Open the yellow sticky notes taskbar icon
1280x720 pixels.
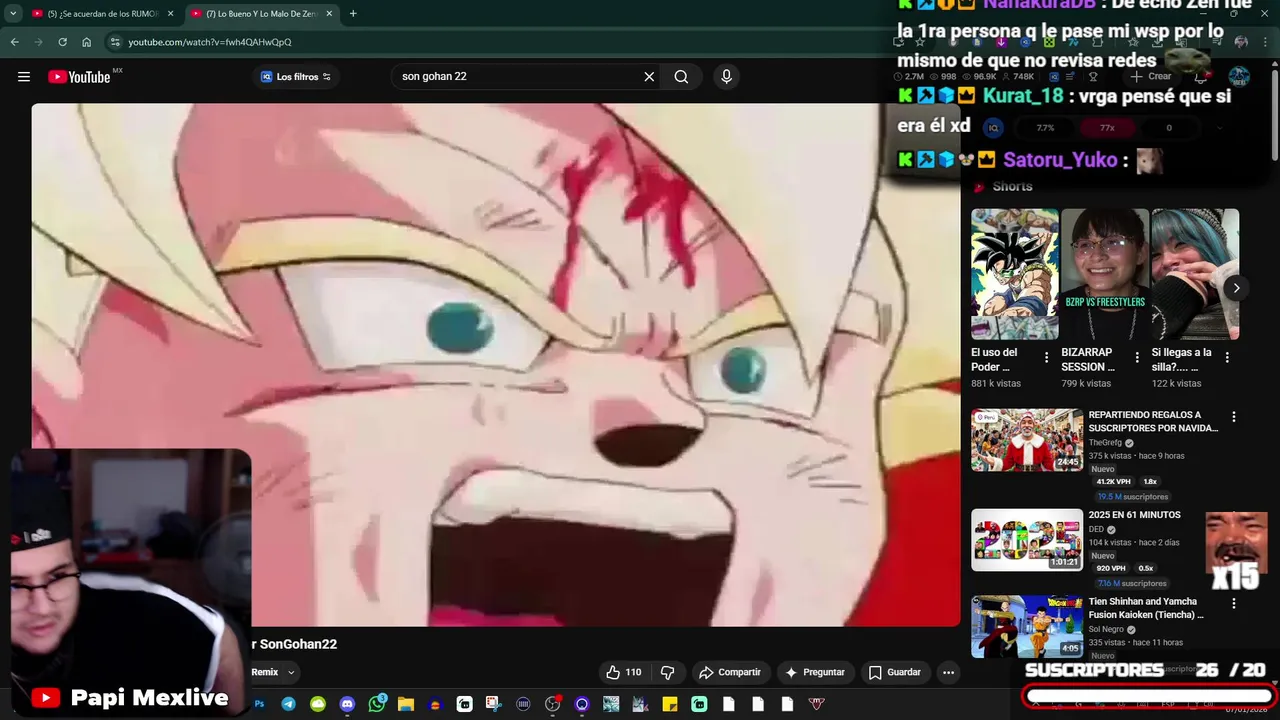[669, 704]
